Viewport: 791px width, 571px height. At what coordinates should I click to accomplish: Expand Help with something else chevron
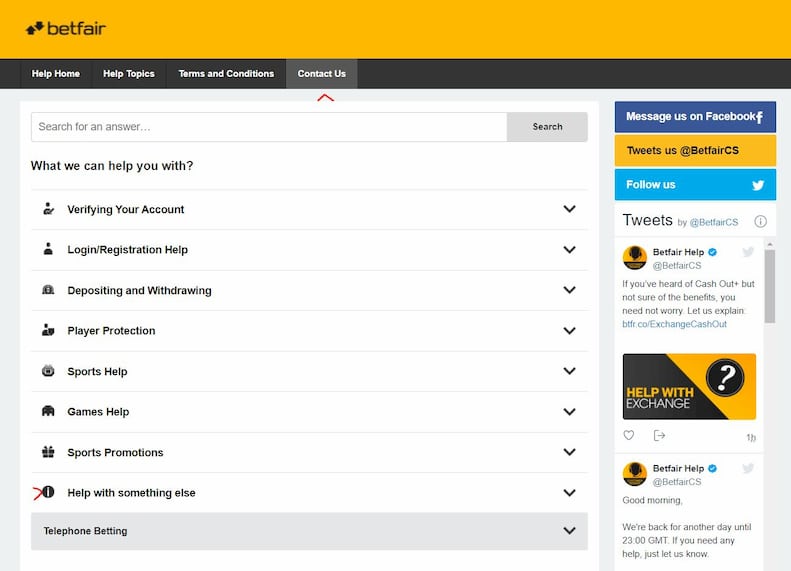570,493
